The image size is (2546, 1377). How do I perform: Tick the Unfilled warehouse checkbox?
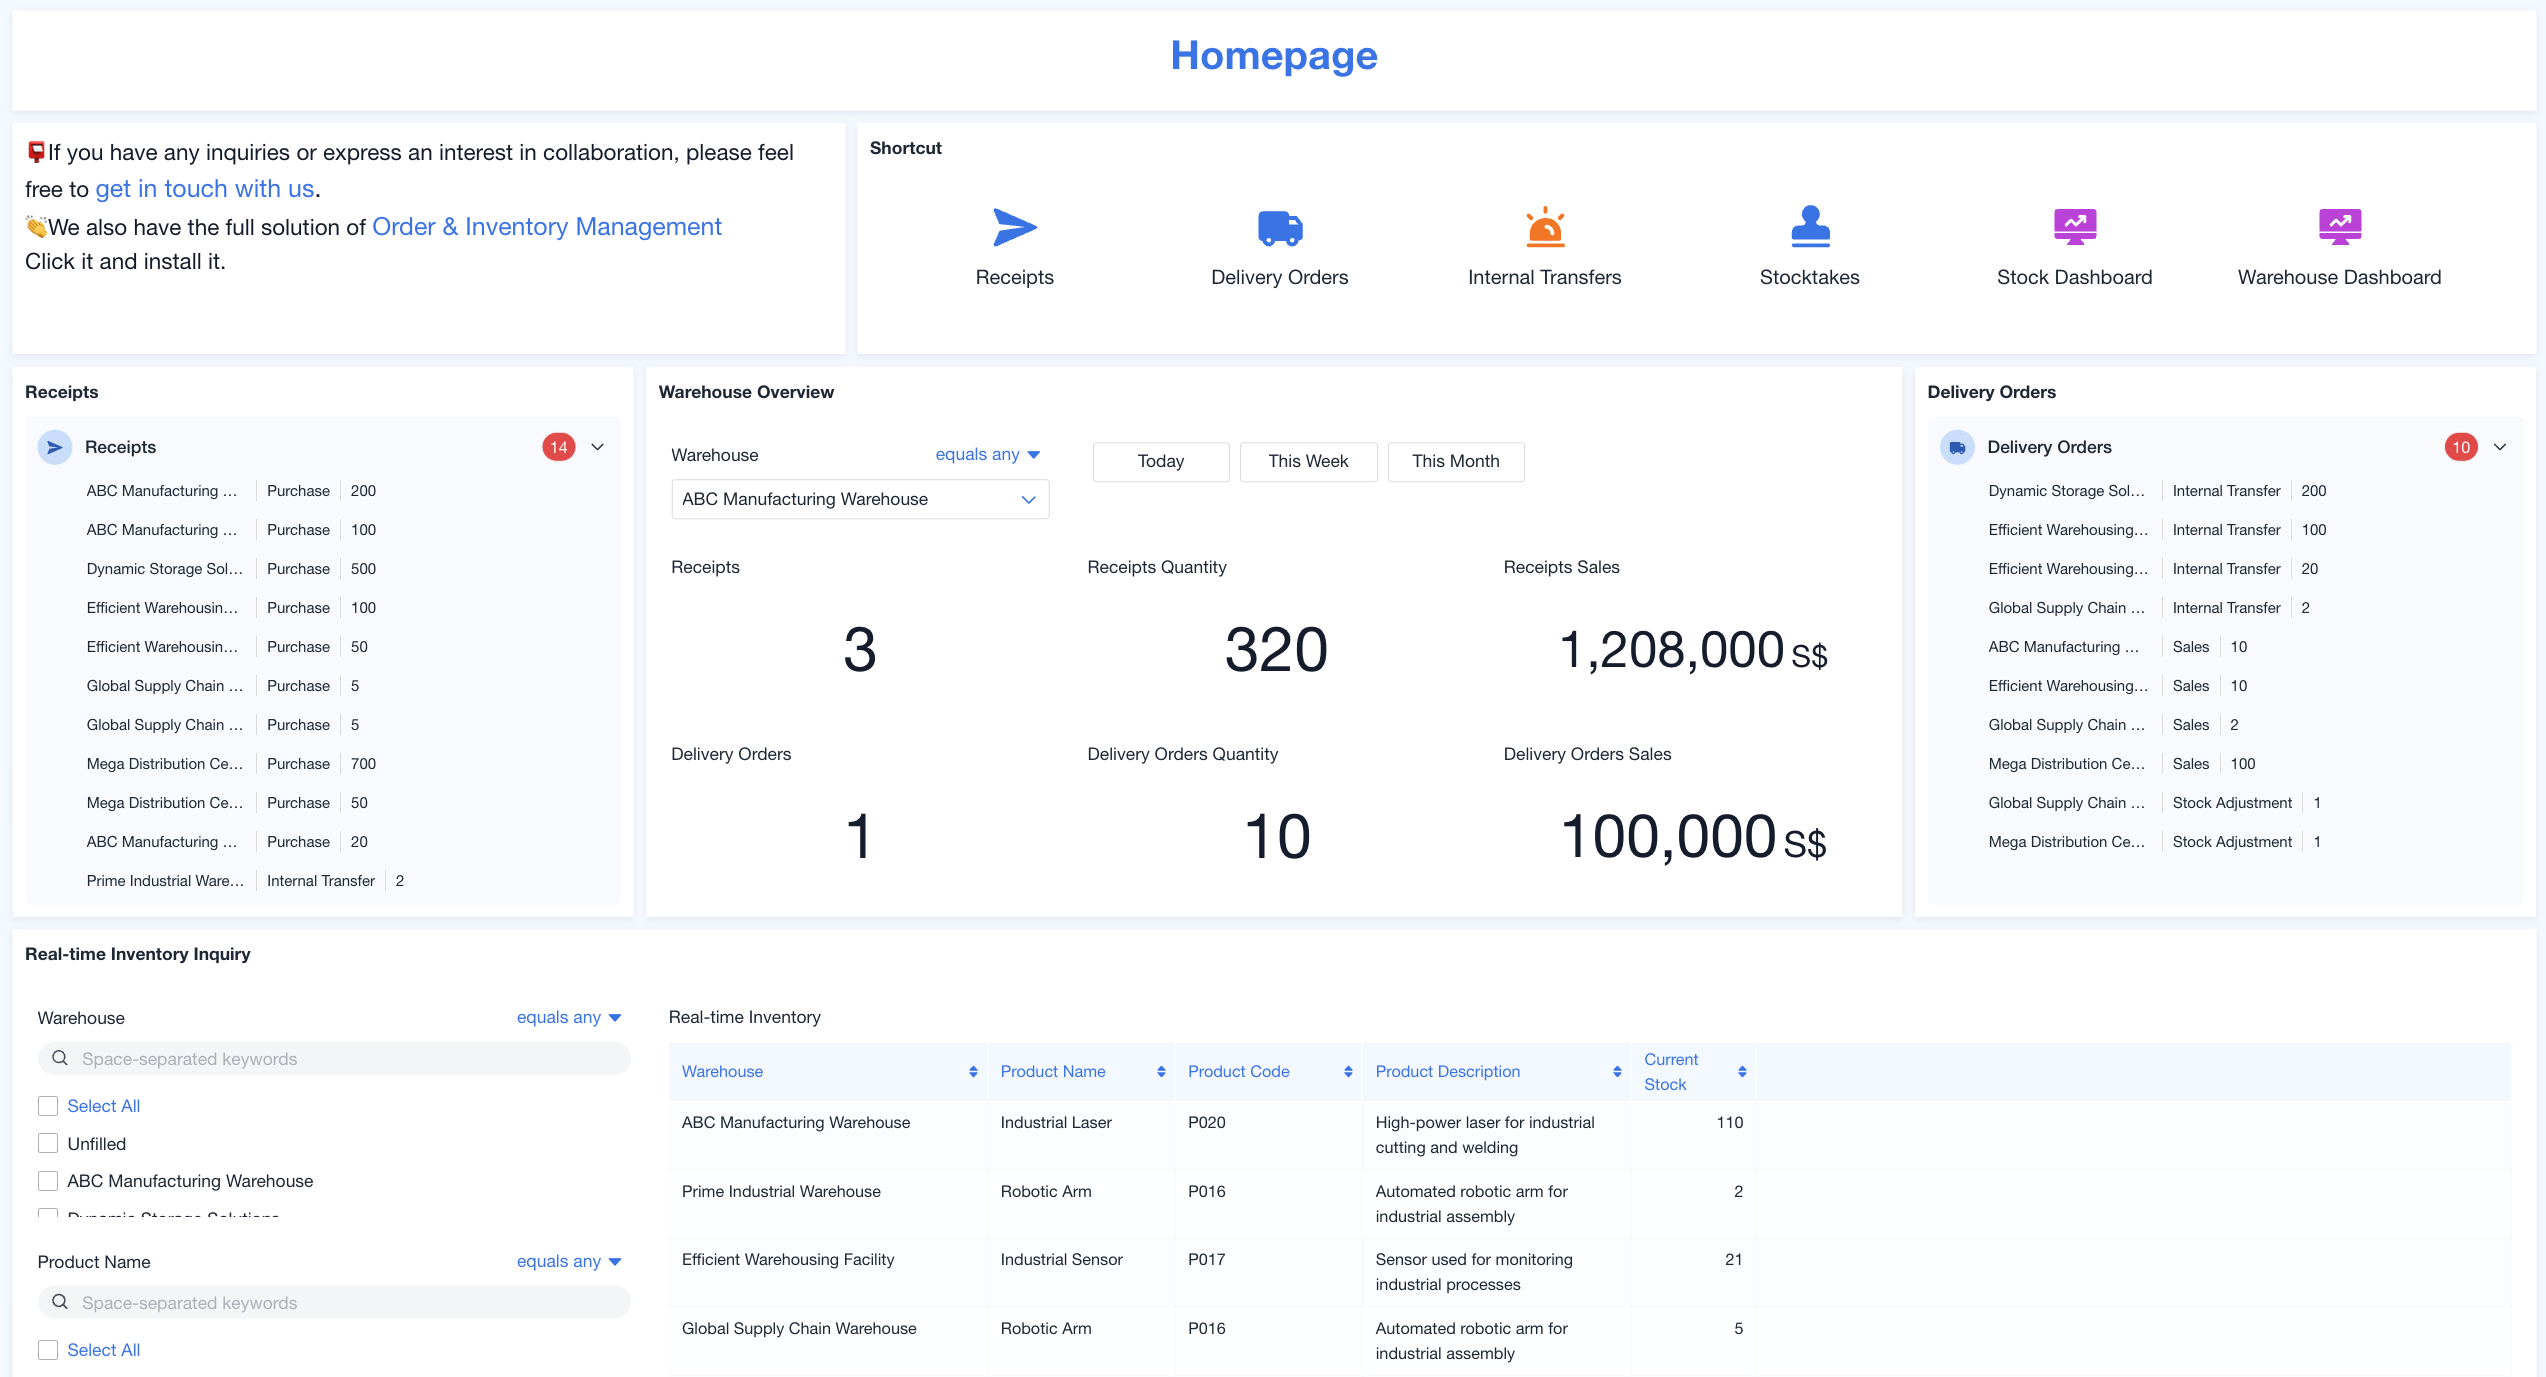coord(48,1143)
